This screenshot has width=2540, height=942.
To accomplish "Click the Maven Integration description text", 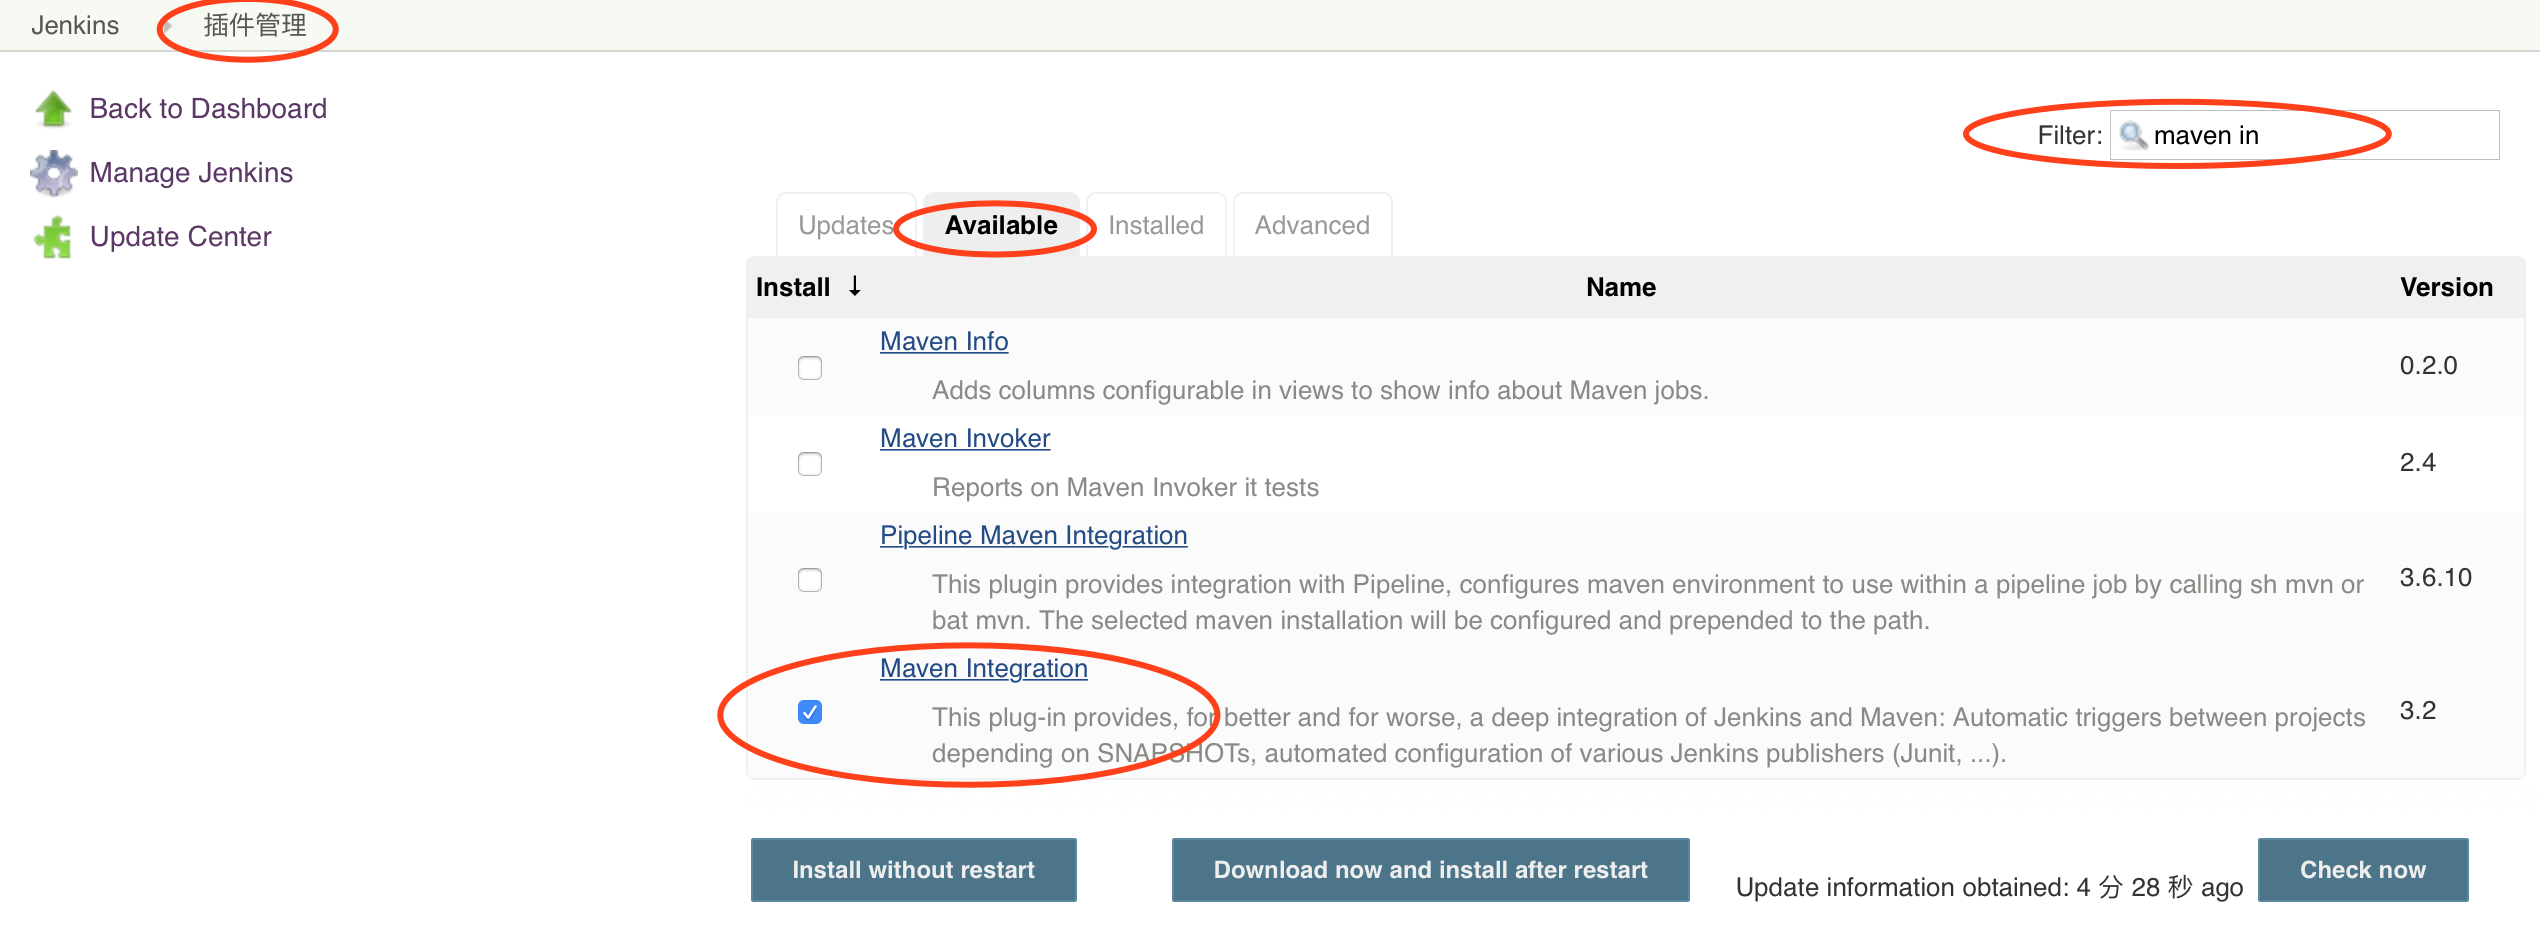I will tap(1648, 735).
